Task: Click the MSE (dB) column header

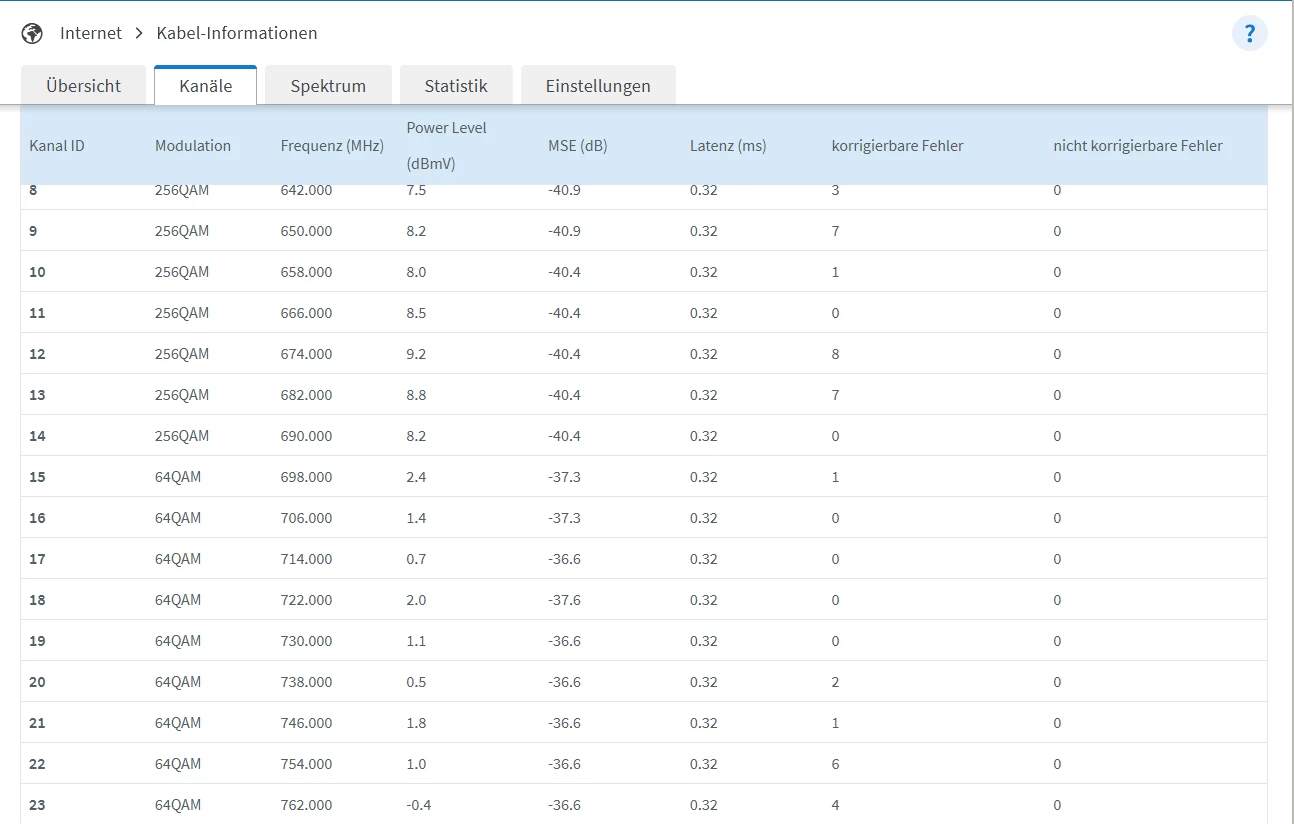Action: pos(577,146)
